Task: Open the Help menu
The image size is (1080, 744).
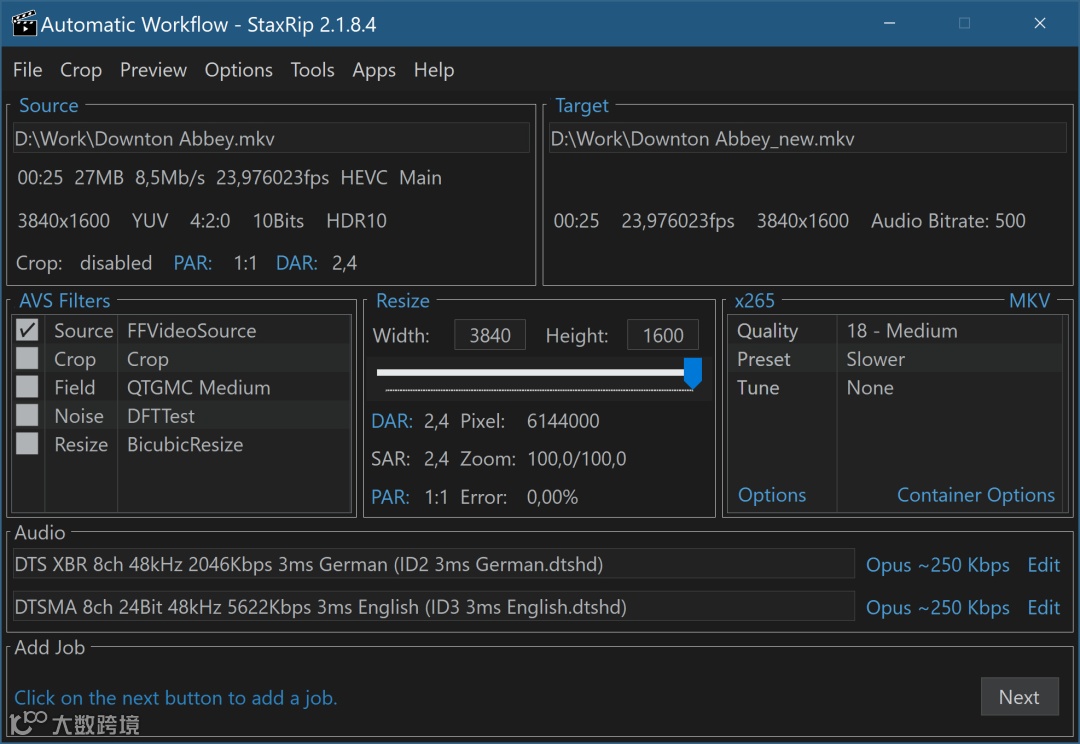Action: coord(434,70)
